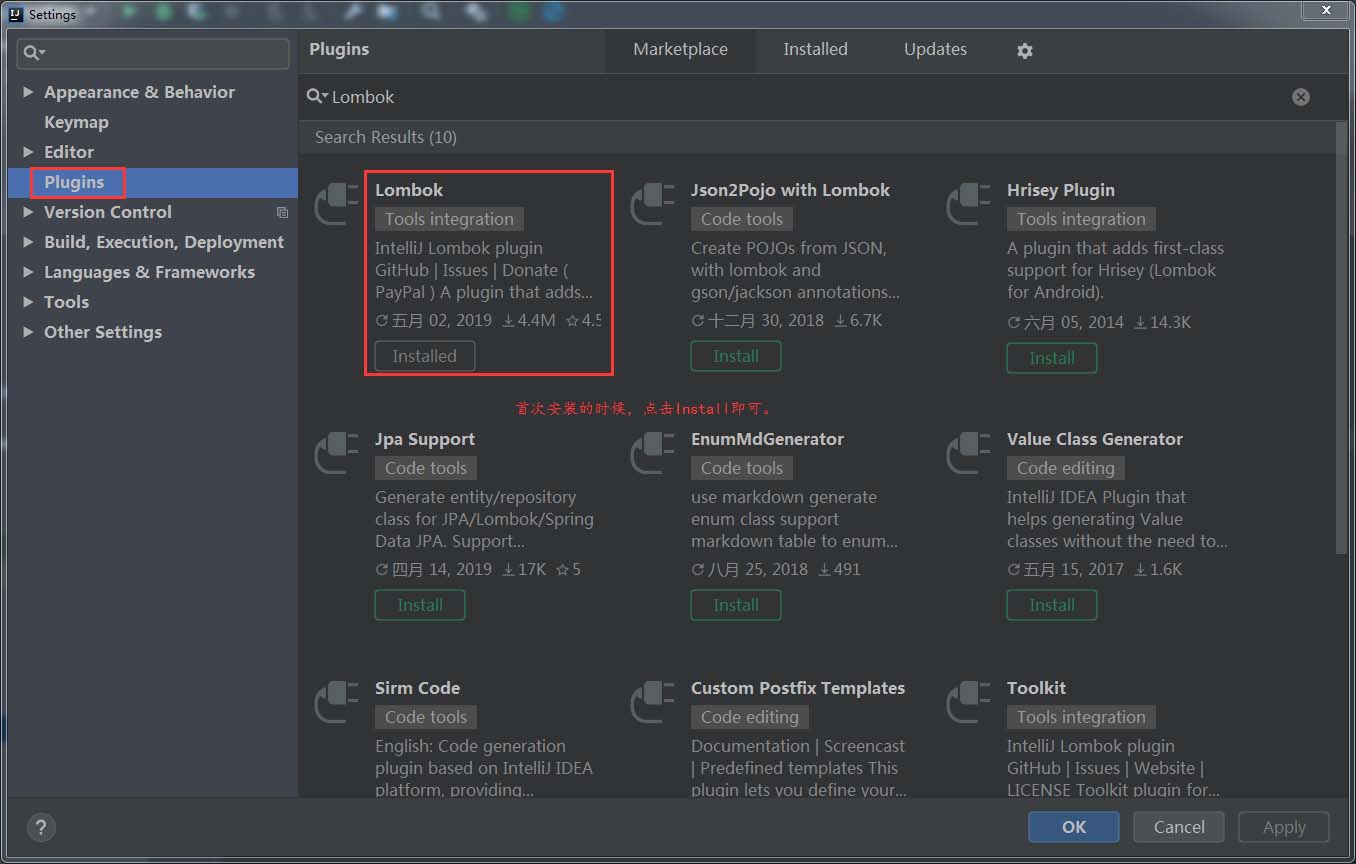
Task: Install the Json2Pojo with Lombok plugin
Action: point(736,356)
